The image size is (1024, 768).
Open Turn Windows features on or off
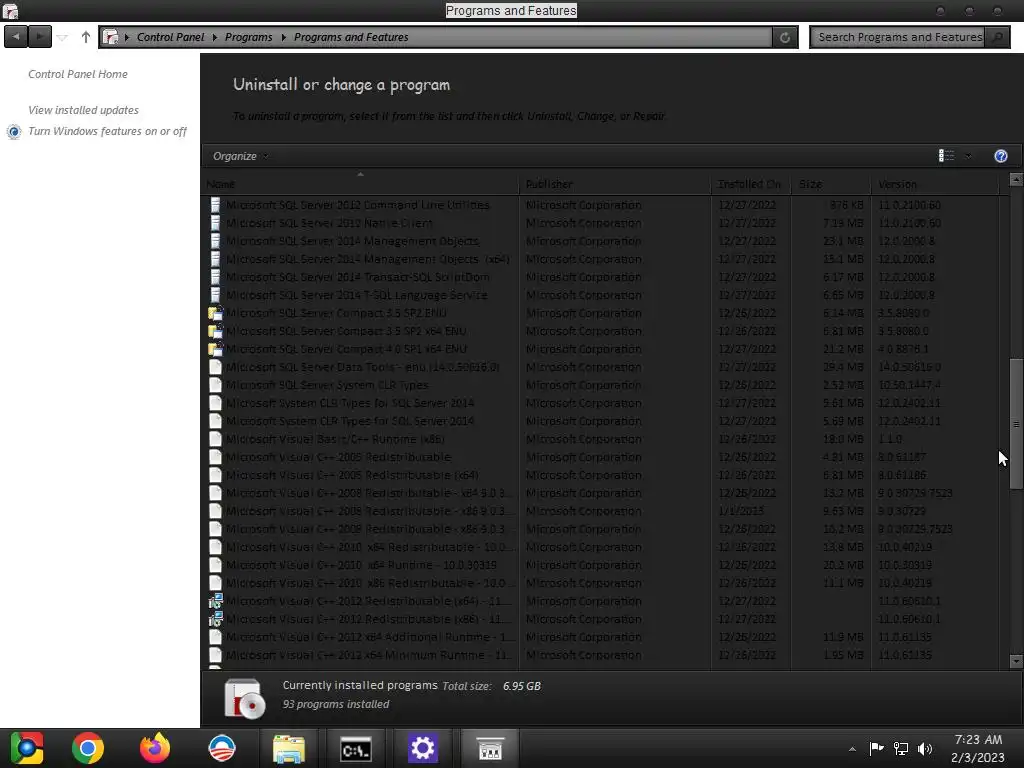(107, 131)
